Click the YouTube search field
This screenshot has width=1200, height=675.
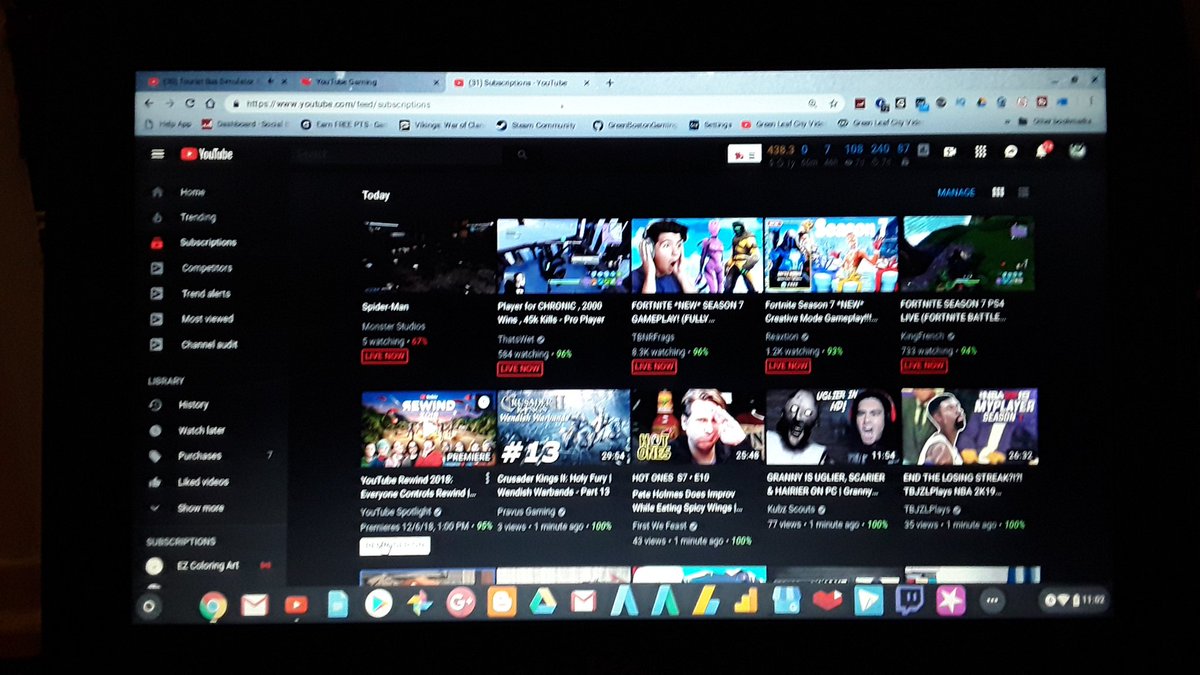coord(396,155)
